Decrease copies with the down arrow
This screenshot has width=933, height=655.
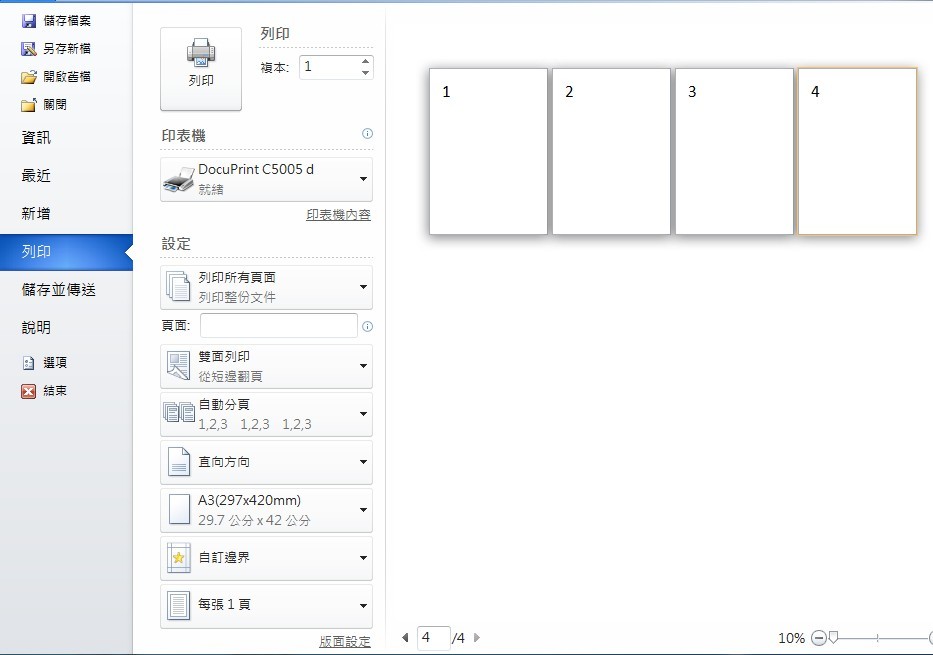[365, 73]
